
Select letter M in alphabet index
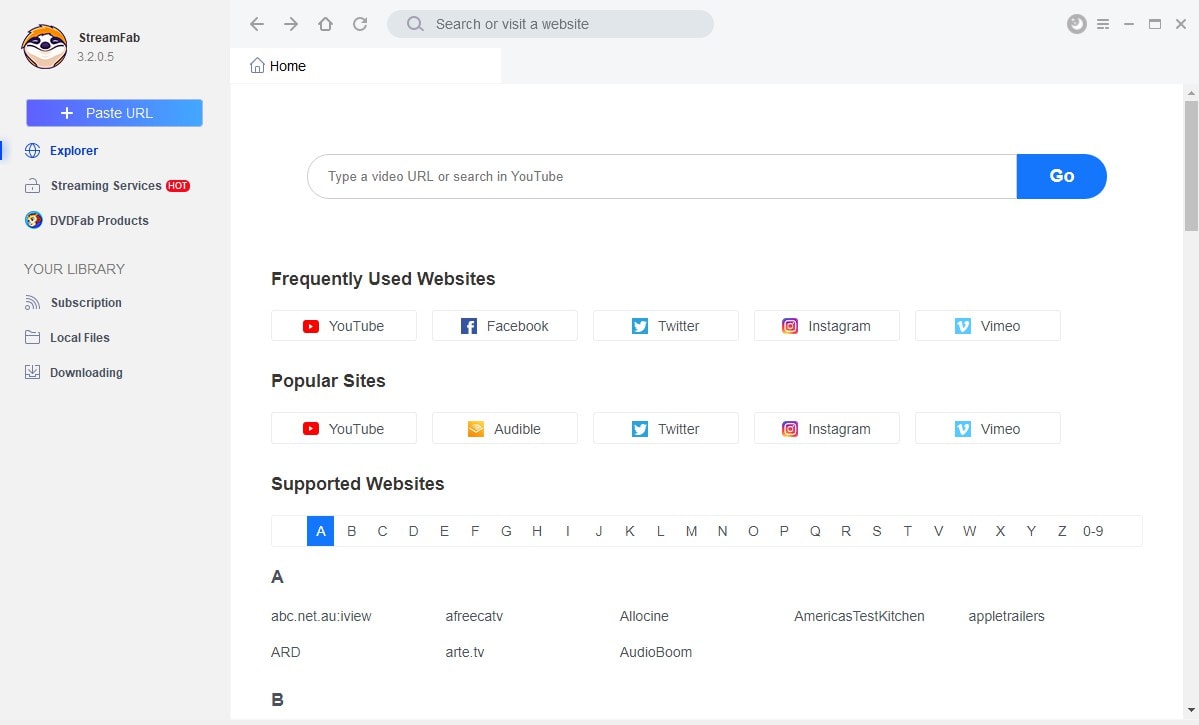tap(691, 531)
